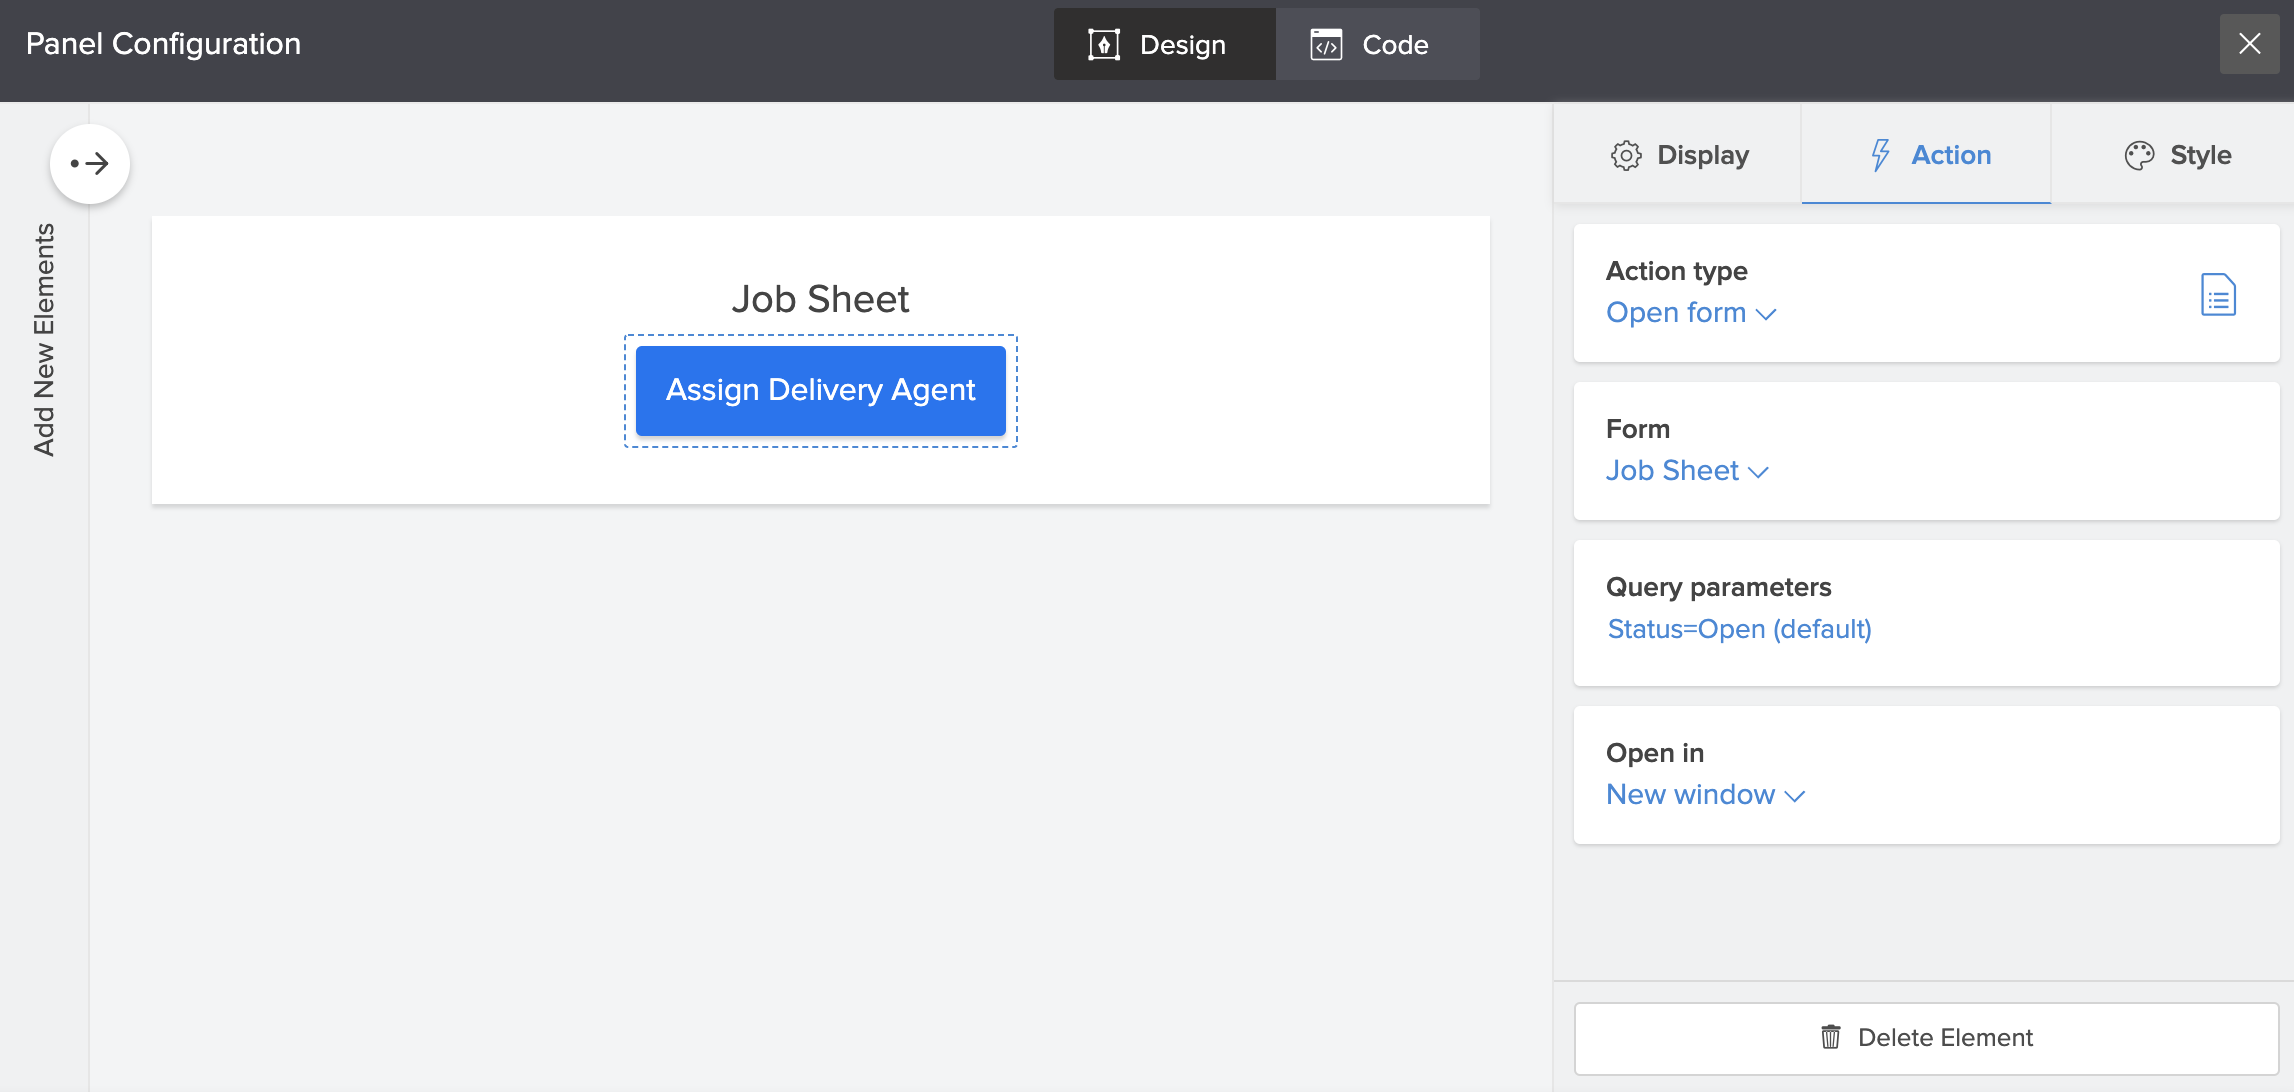Open the Action type 'Open form' dropdown

click(1690, 313)
